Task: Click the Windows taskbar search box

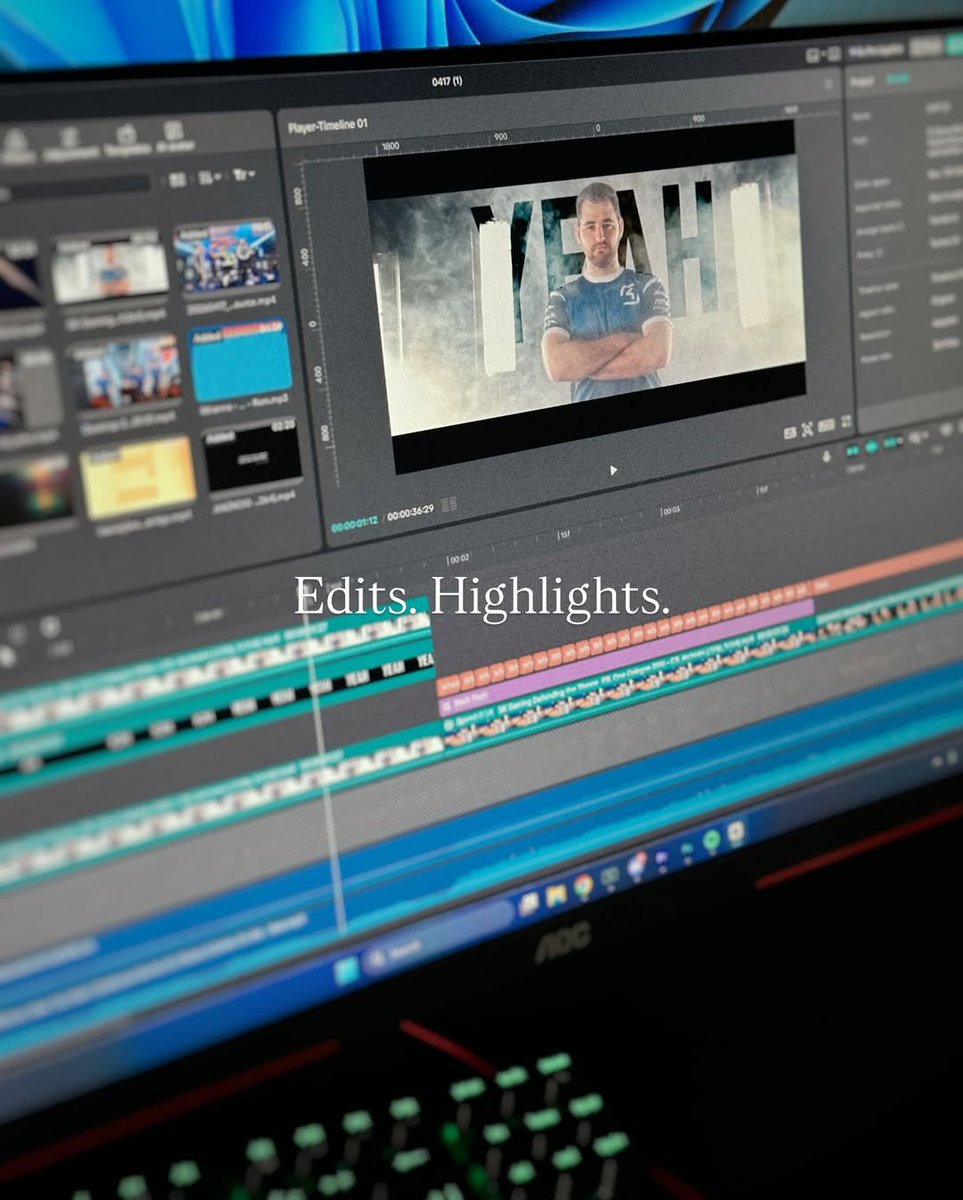Action: pos(439,937)
